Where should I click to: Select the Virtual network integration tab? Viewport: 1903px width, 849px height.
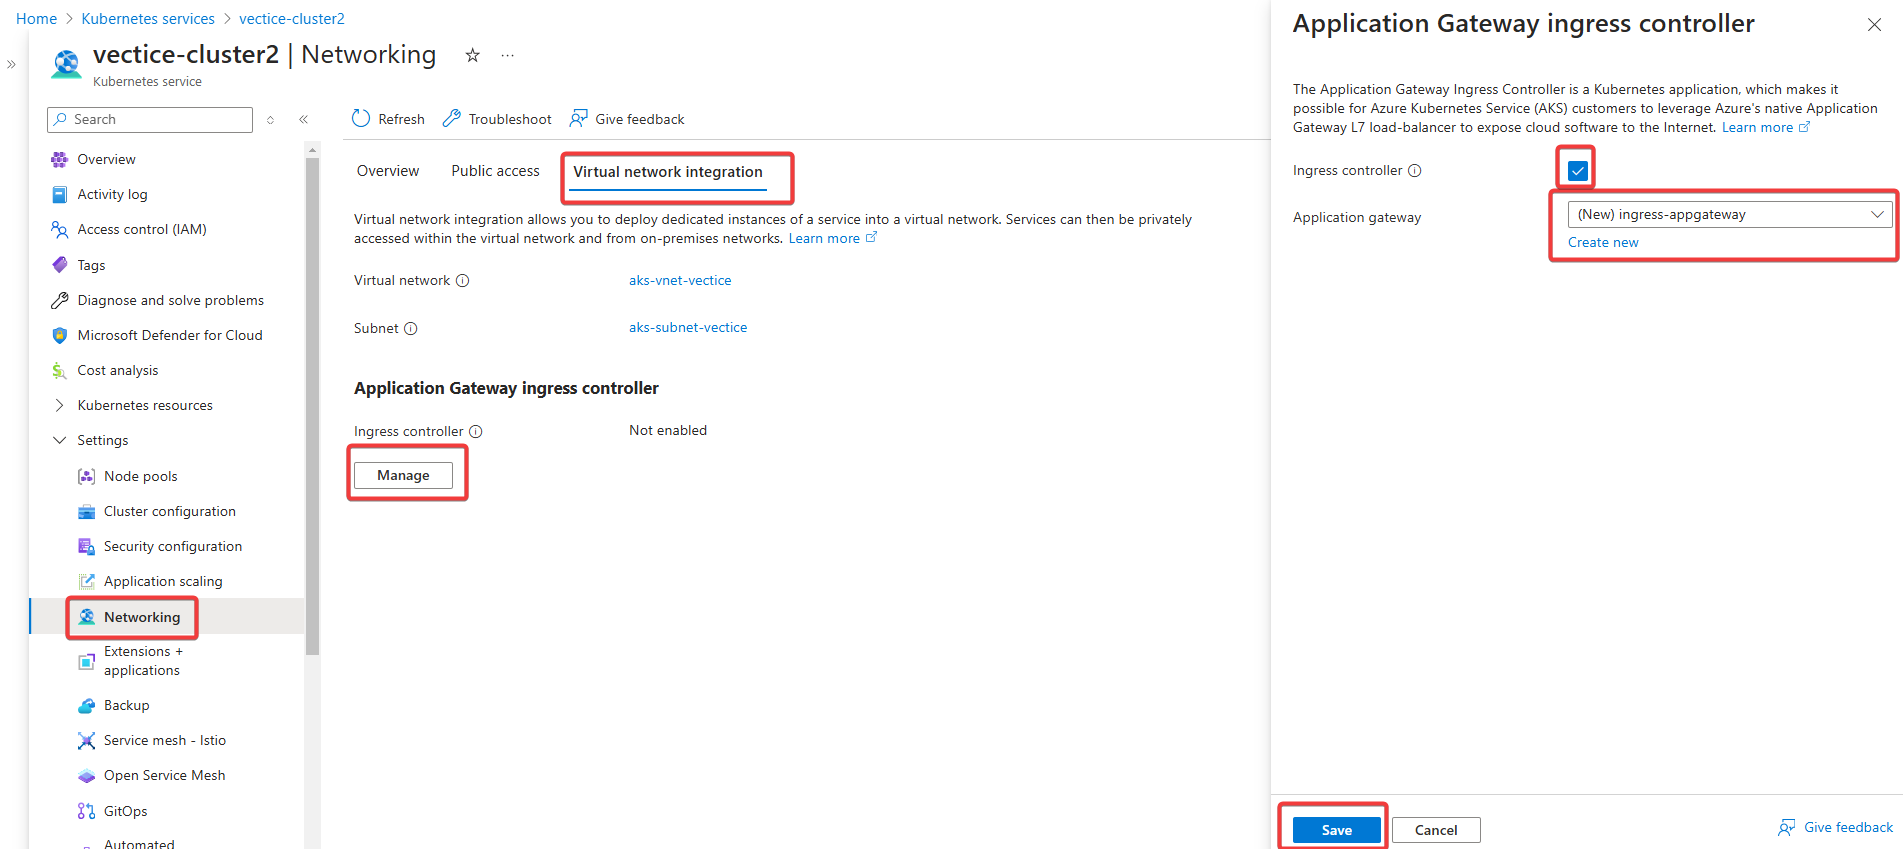click(668, 172)
